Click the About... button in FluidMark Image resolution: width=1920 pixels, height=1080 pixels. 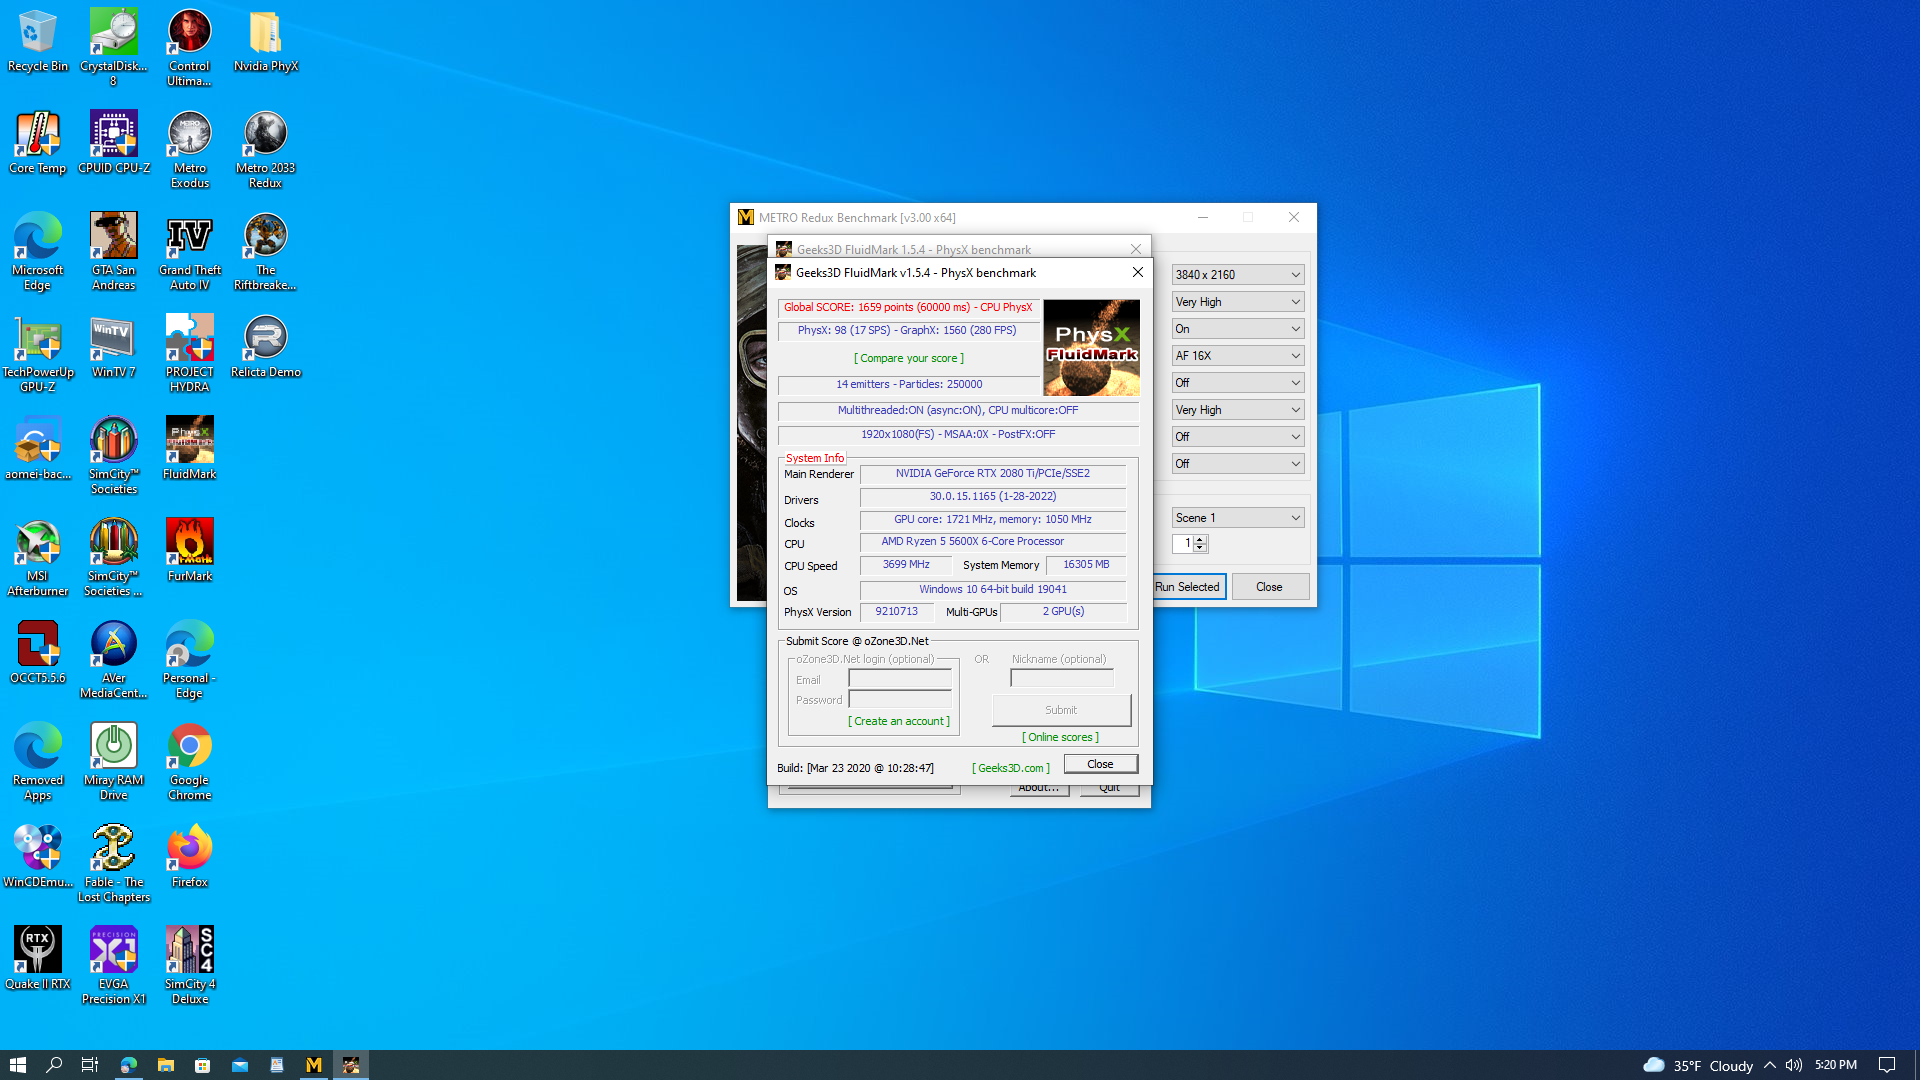coord(1039,790)
